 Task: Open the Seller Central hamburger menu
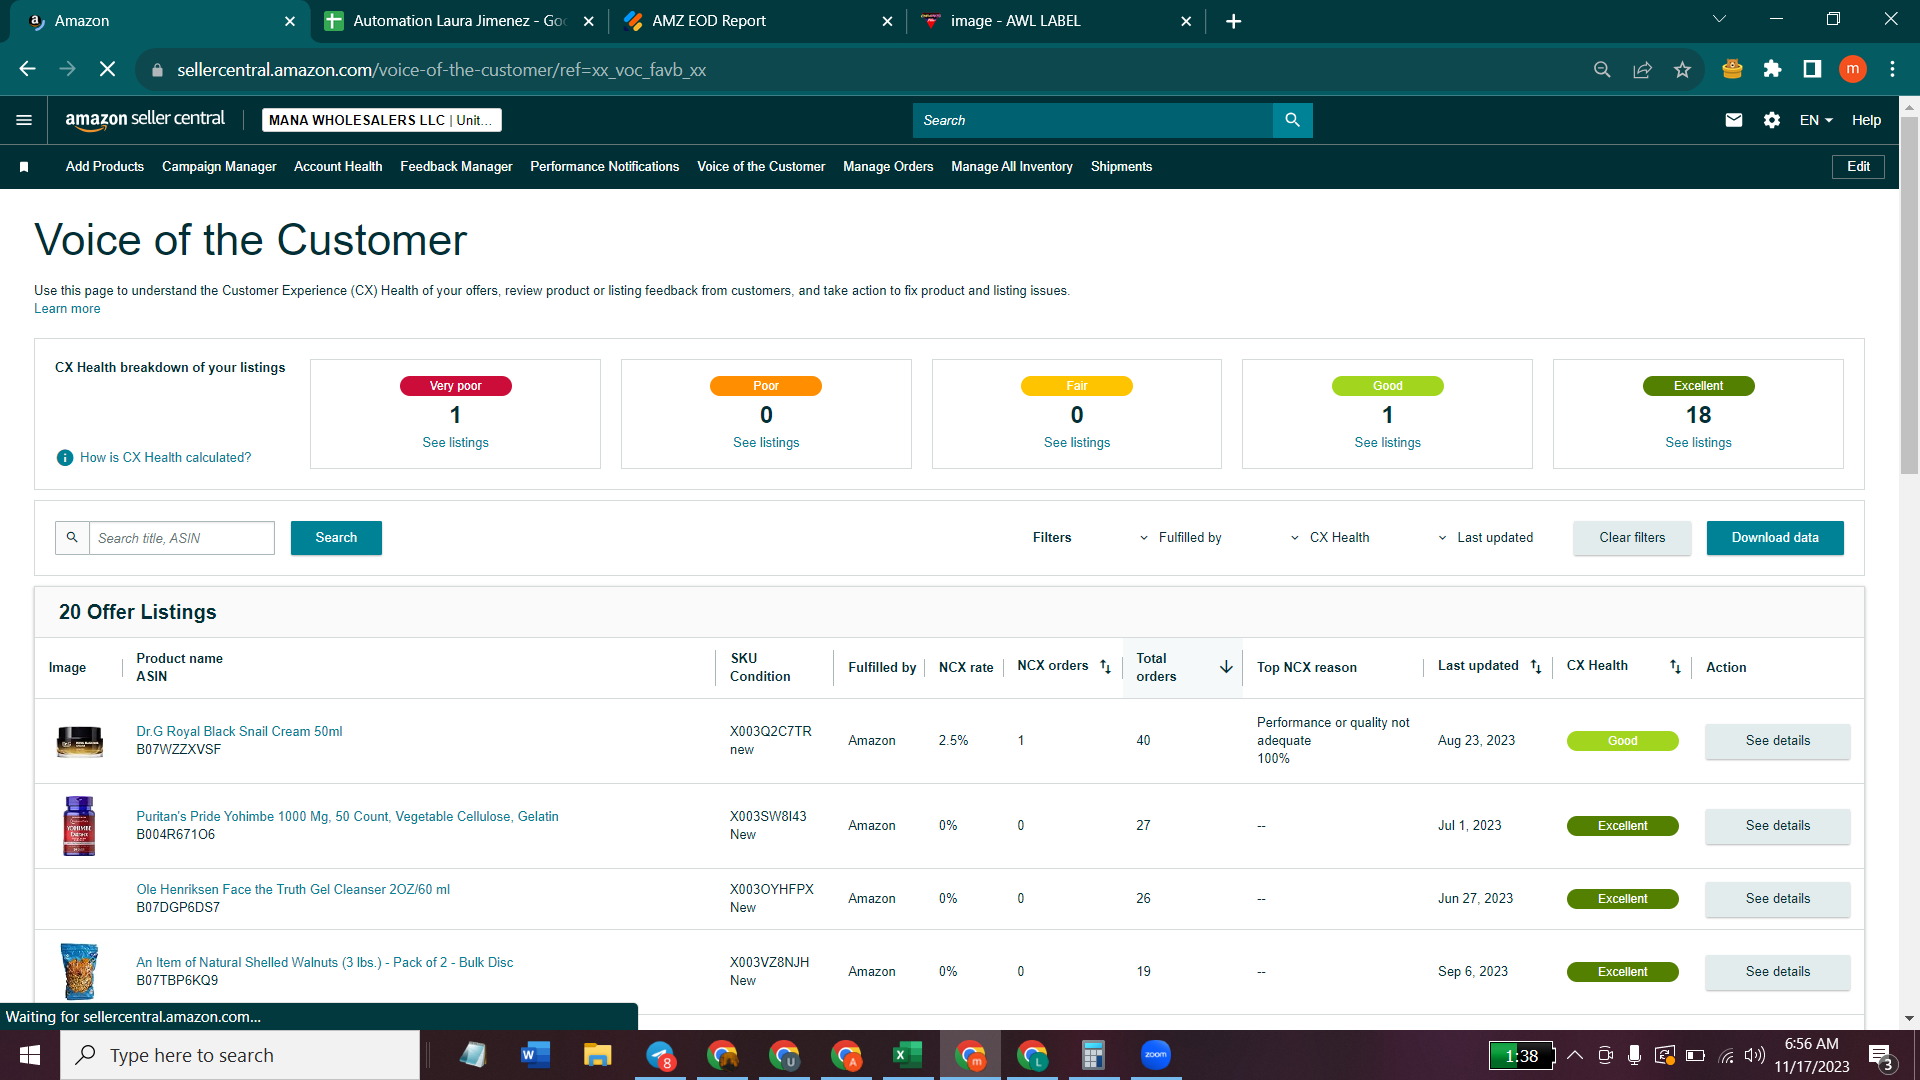24,120
